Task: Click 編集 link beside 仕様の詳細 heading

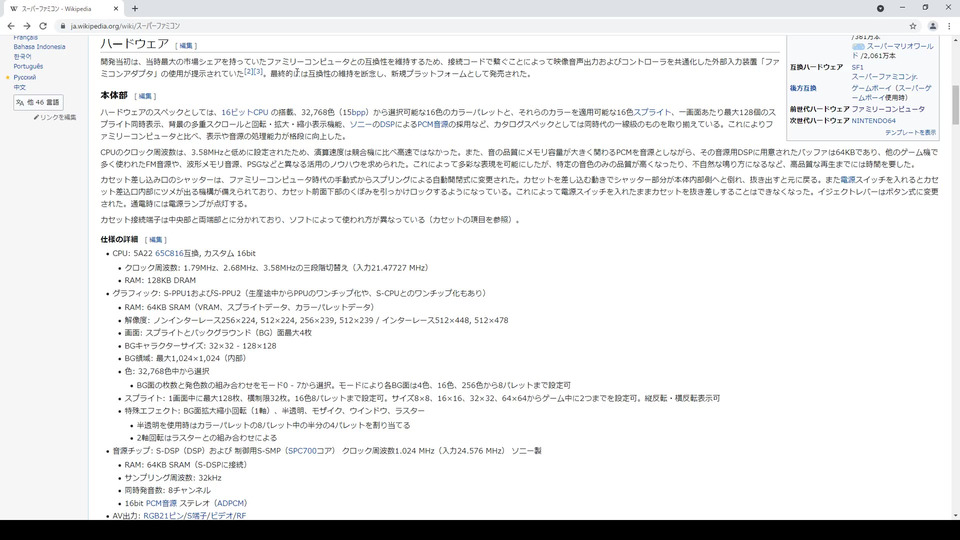Action: [x=156, y=240]
